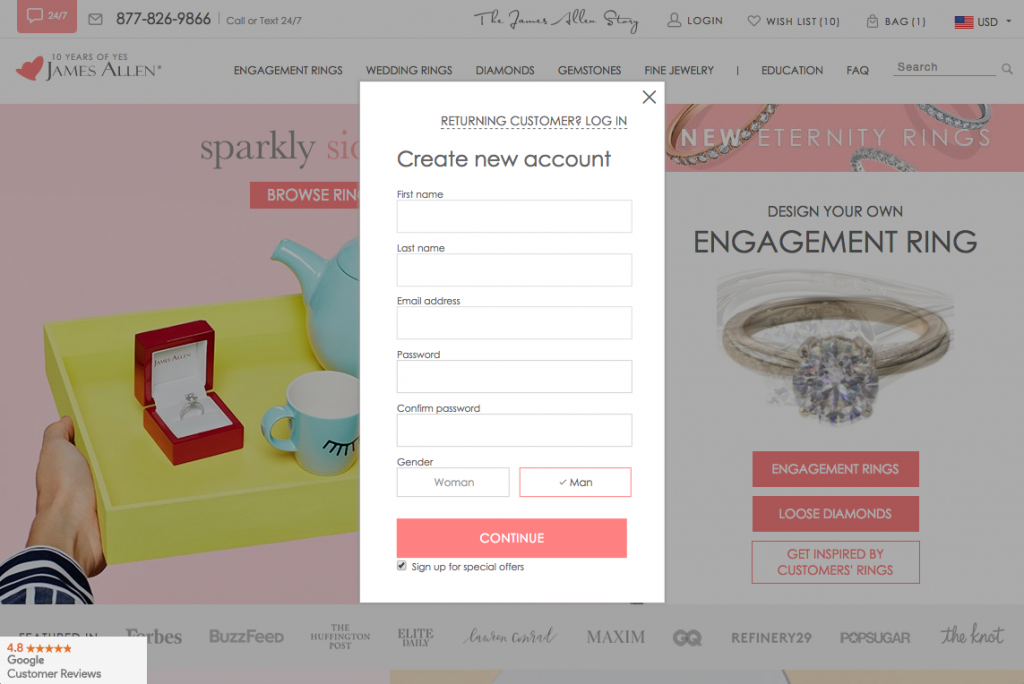This screenshot has width=1024, height=684.
Task: Close the Create new account dialog
Action: tap(649, 97)
